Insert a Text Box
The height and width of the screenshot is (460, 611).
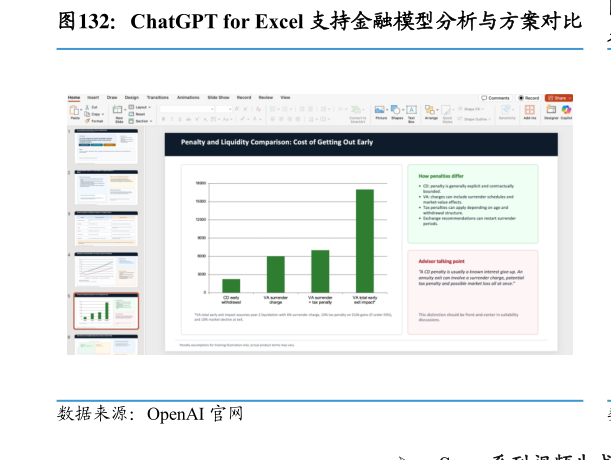[411, 113]
